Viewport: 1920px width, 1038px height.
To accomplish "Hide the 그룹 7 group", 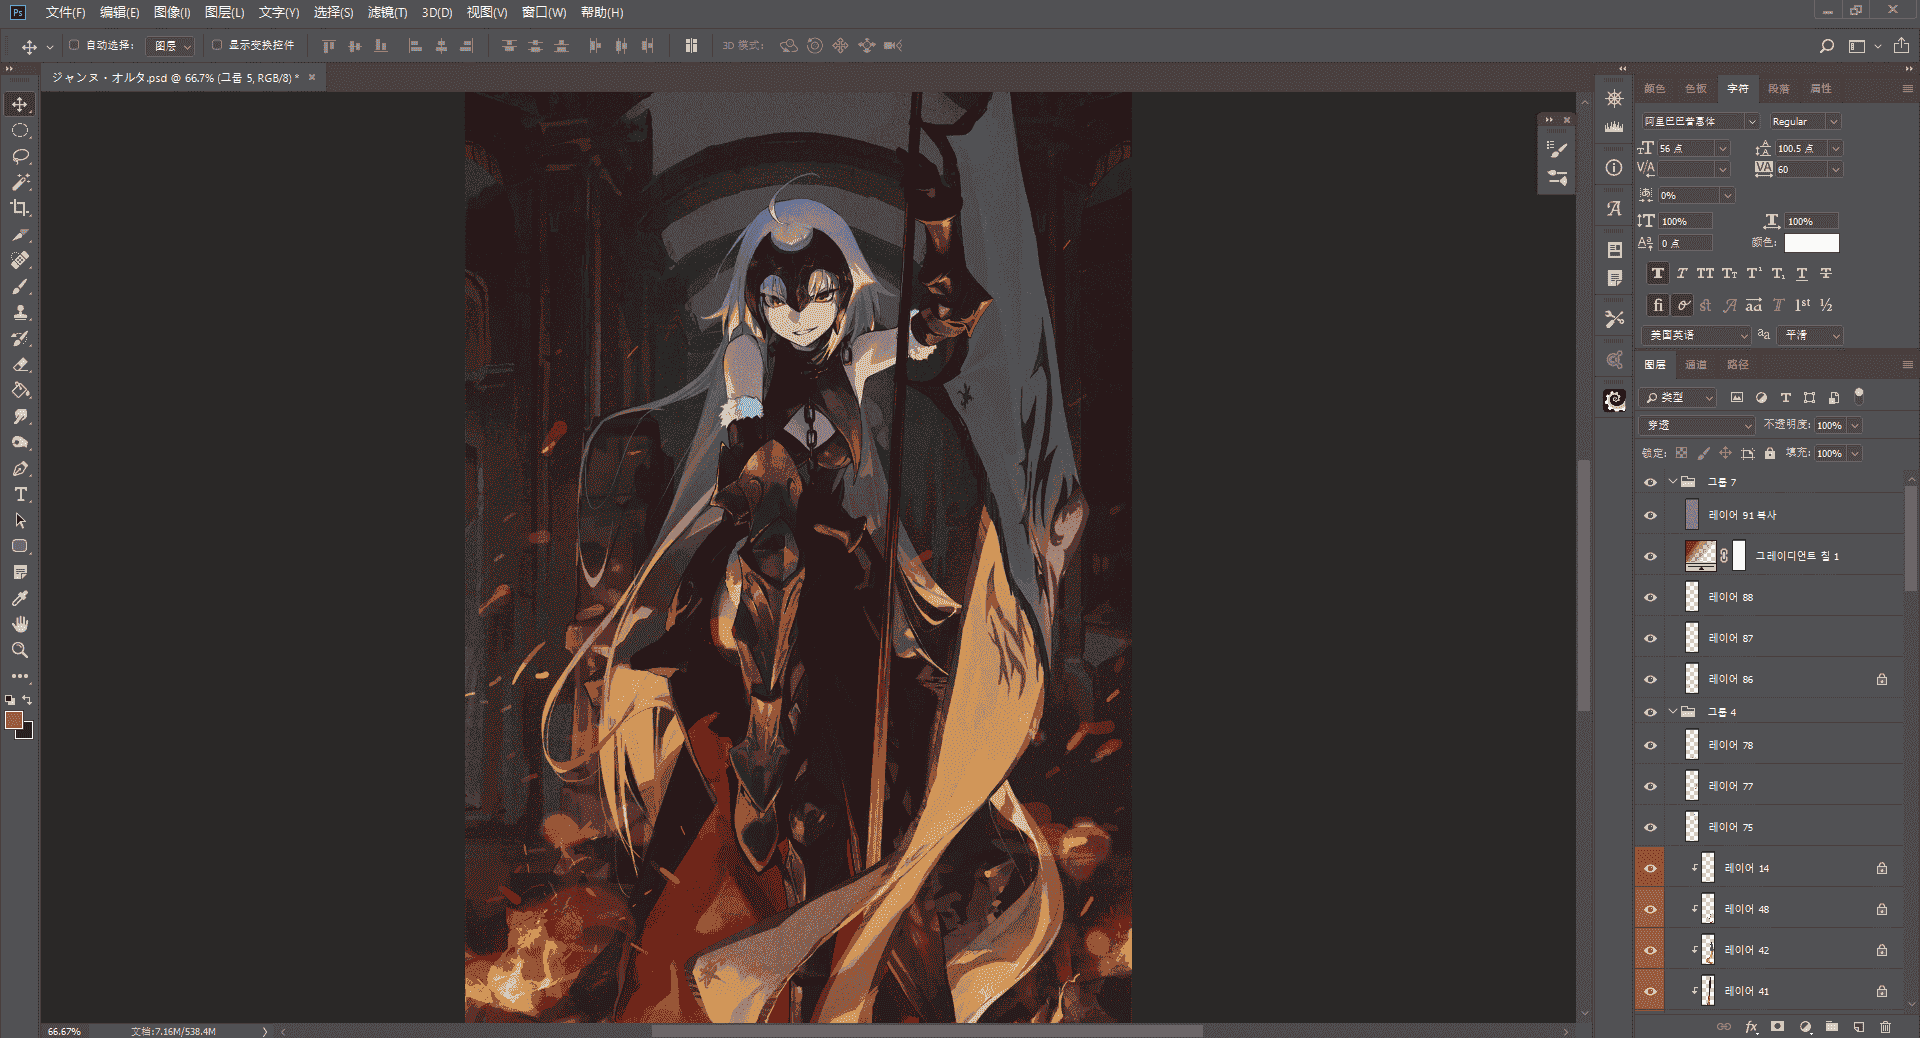I will pyautogui.click(x=1651, y=482).
